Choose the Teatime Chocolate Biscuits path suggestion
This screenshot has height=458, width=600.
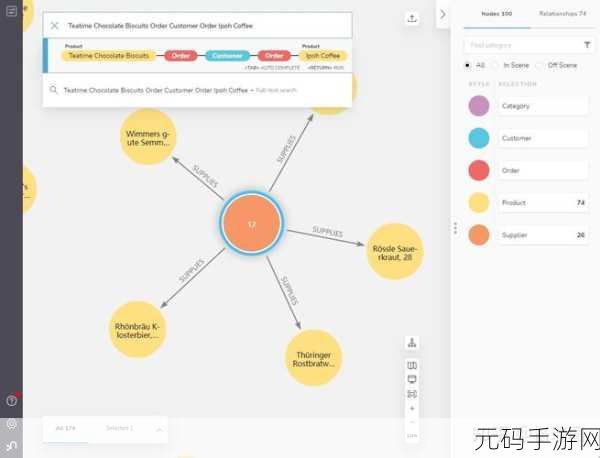[x=197, y=55]
